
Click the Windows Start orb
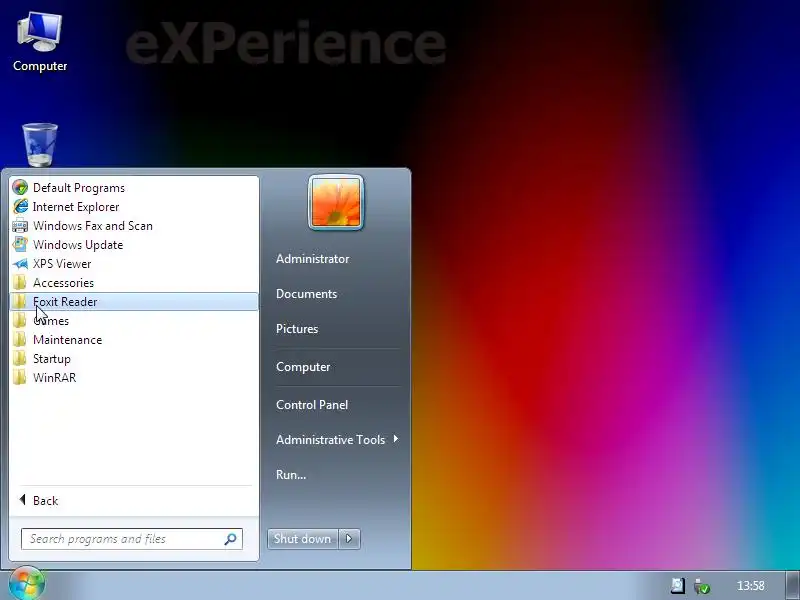[x=27, y=584]
